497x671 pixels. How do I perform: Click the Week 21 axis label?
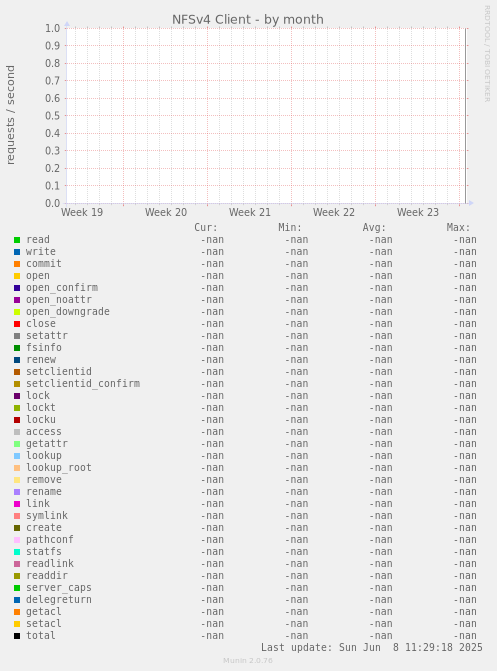[x=250, y=212]
